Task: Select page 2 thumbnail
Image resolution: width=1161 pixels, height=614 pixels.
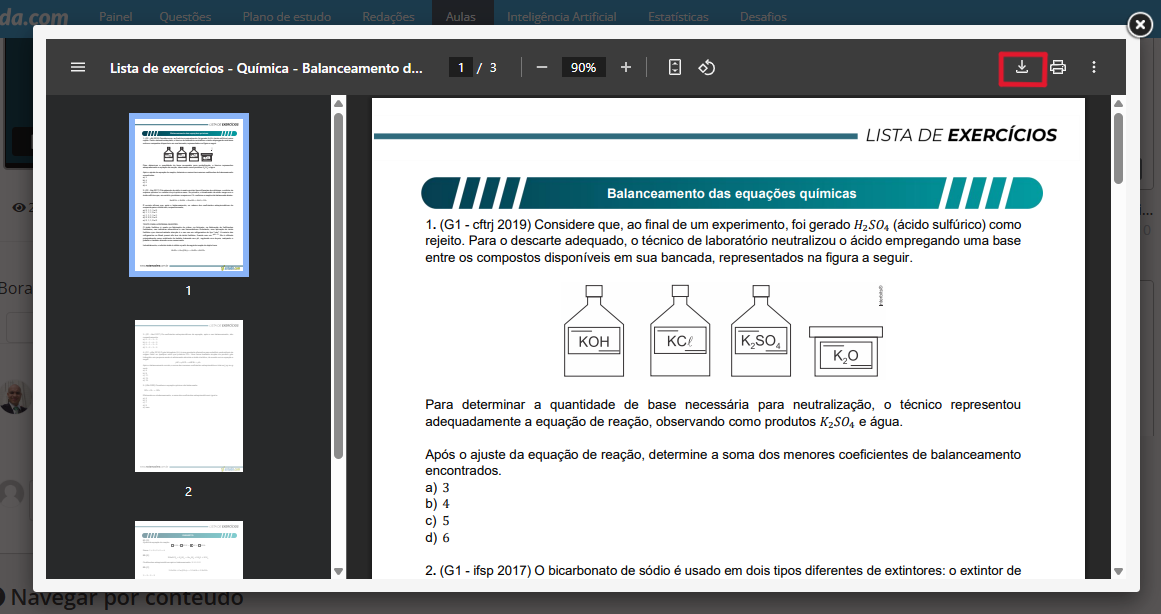Action: tap(189, 396)
